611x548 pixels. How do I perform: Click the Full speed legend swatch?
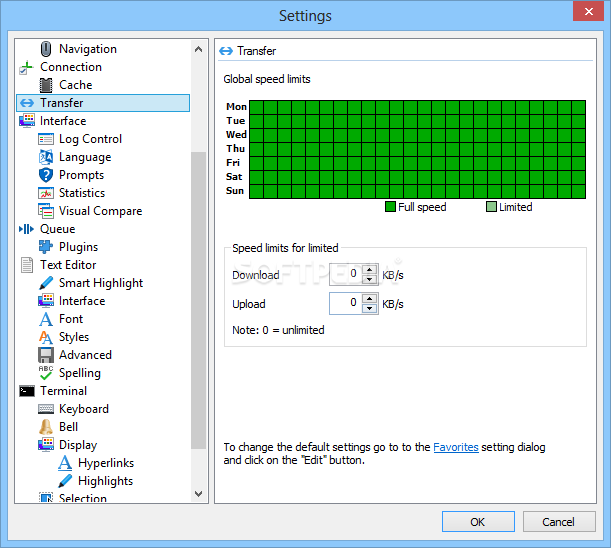click(390, 207)
